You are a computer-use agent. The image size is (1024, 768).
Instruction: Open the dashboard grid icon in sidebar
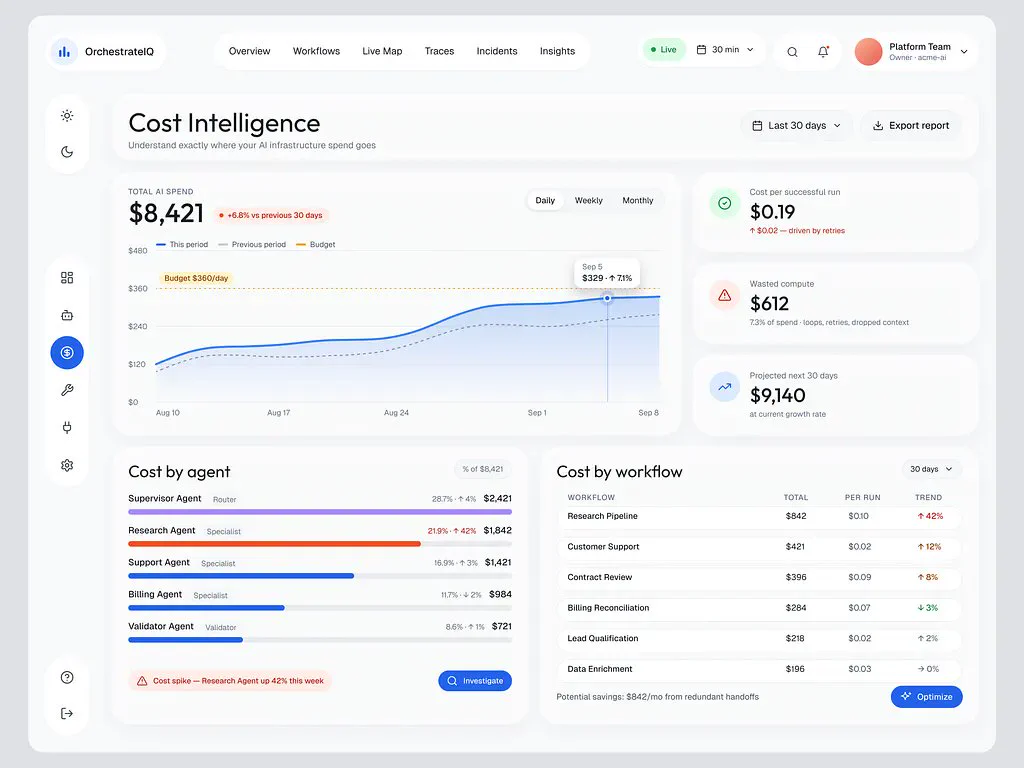[x=67, y=278]
